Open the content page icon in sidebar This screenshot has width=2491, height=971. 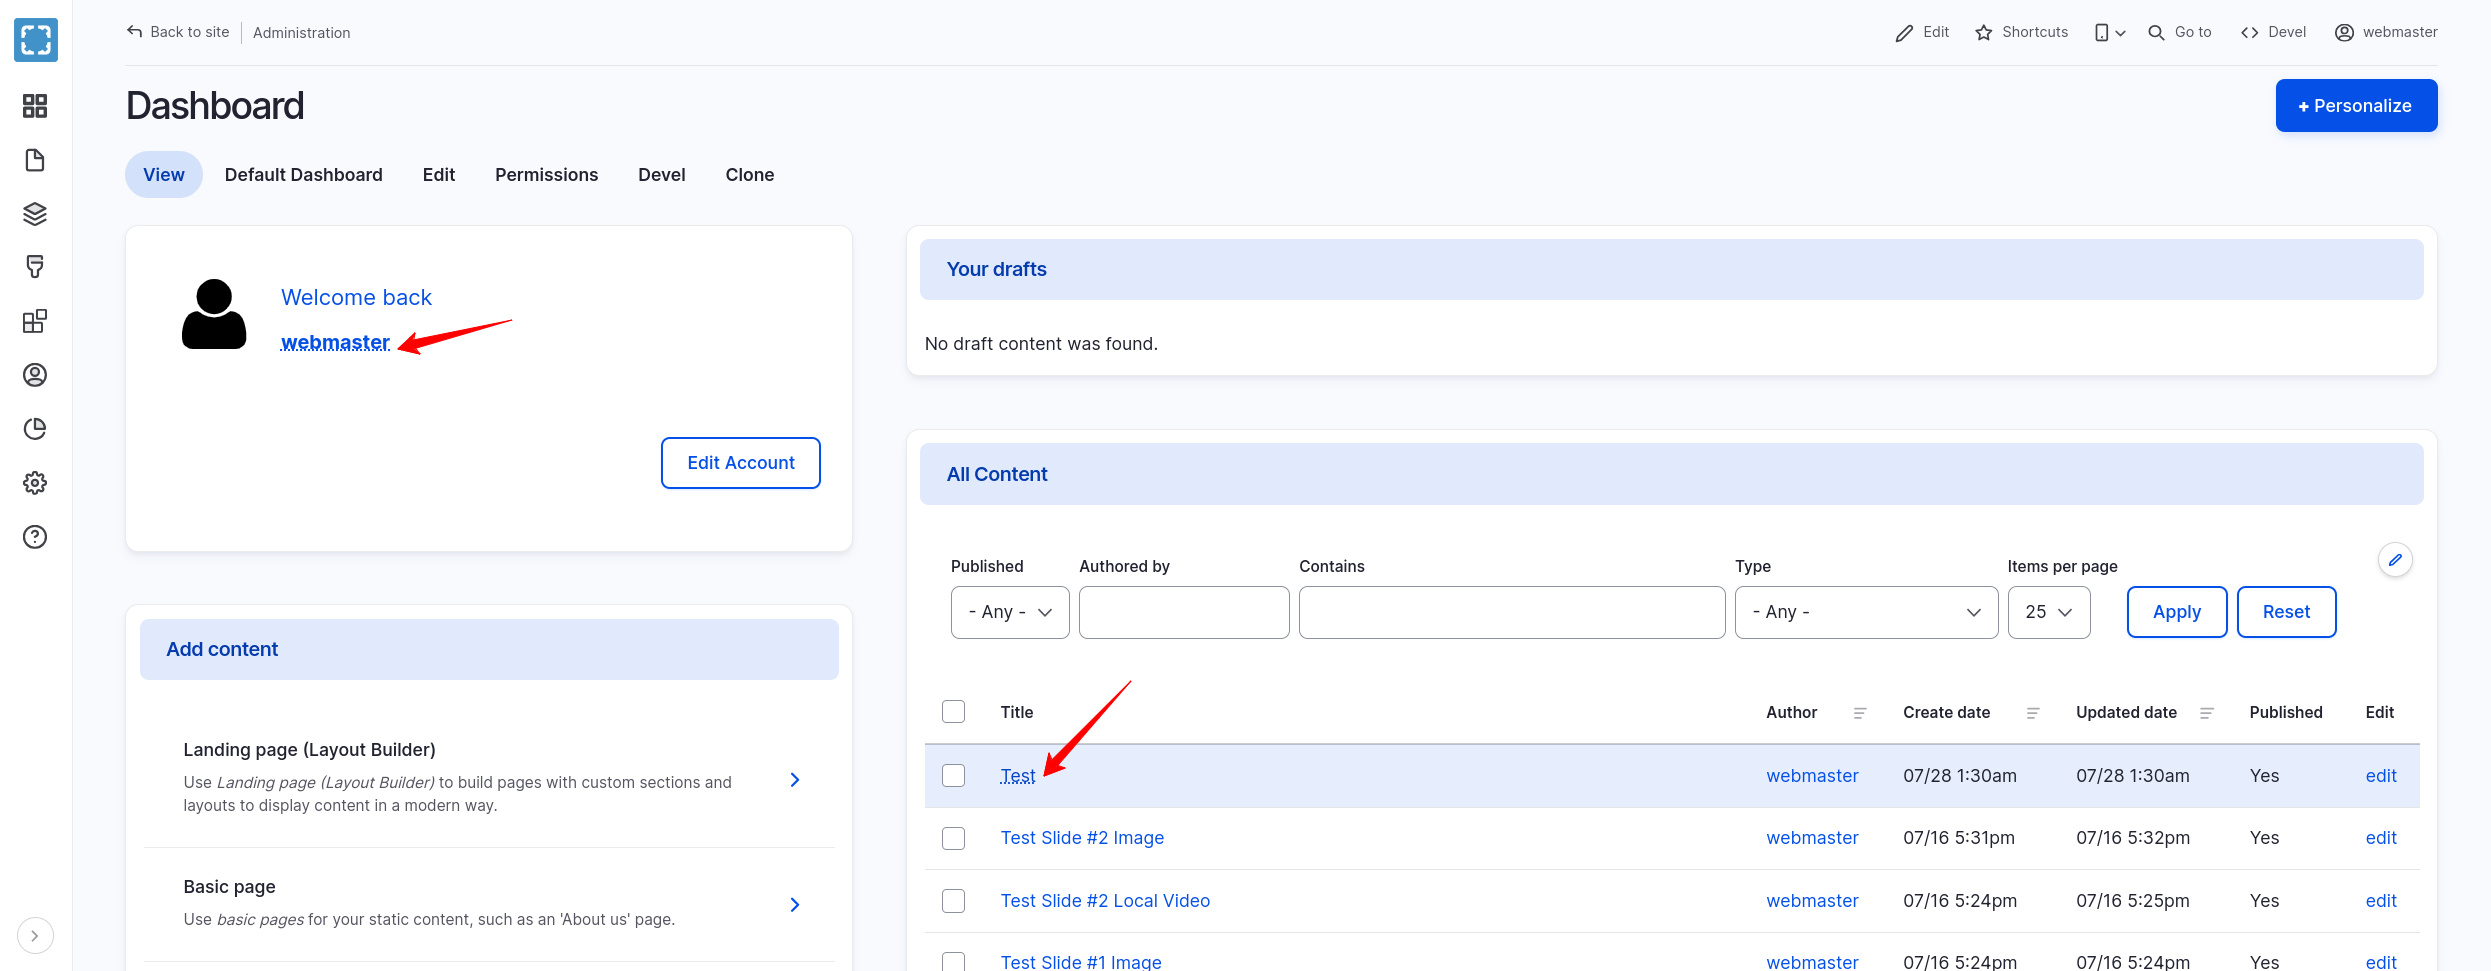[35, 160]
